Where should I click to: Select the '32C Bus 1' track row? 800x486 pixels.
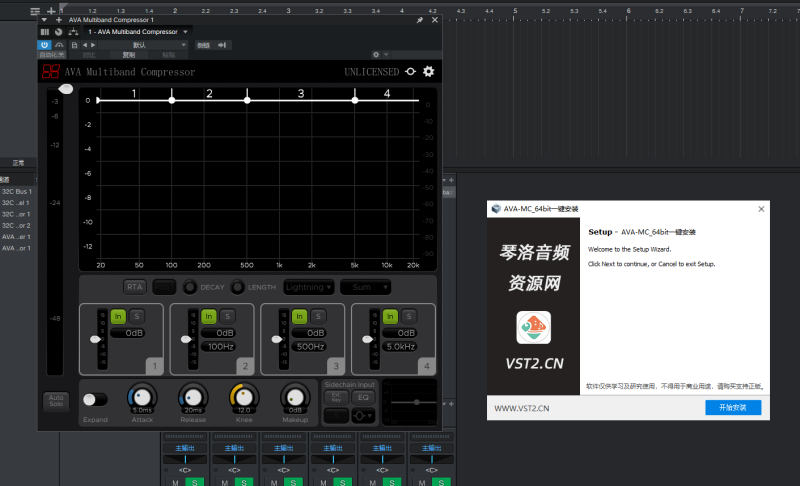18,192
